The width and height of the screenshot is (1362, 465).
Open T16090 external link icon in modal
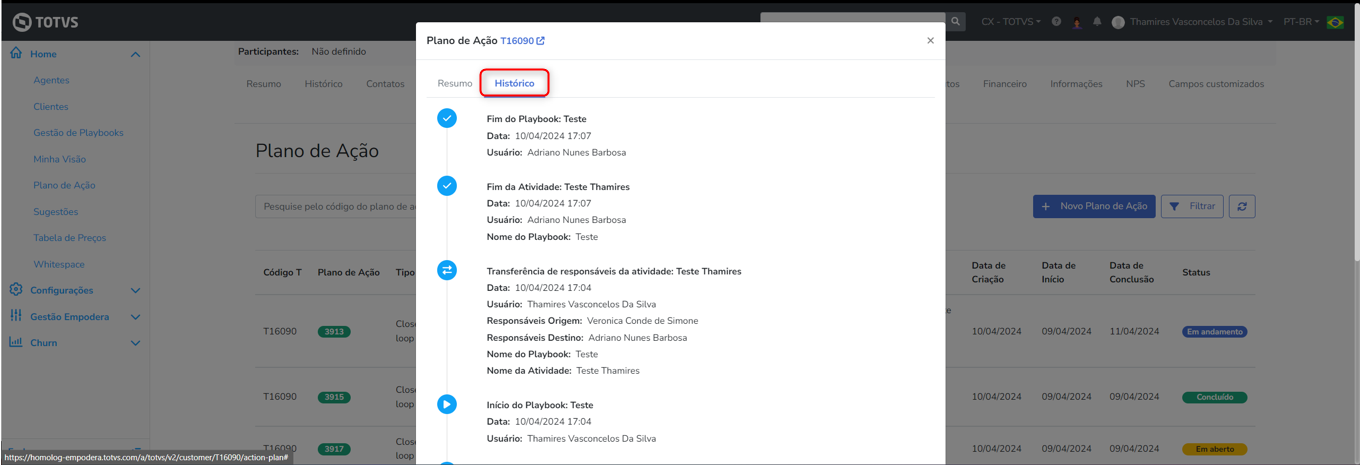coord(541,41)
